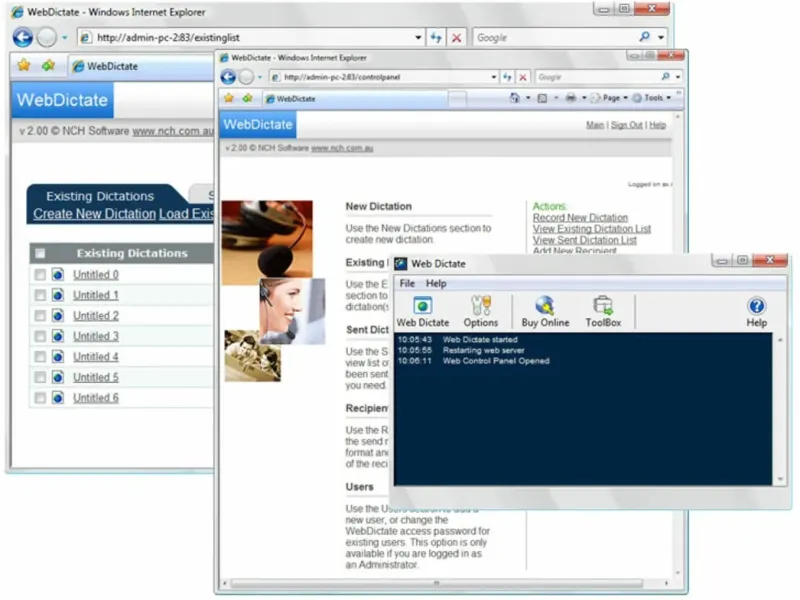Screen dimensions: 800x600
Task: Click View Sent Dictation List link
Action: pos(585,240)
